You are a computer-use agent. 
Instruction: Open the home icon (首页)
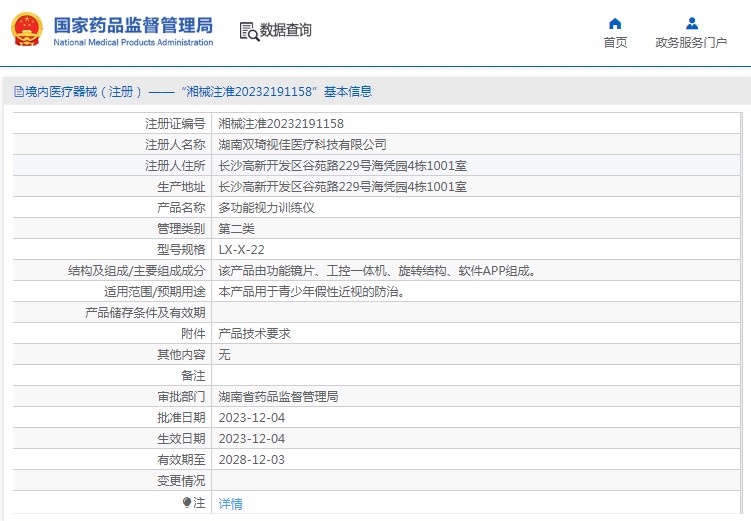(x=615, y=23)
